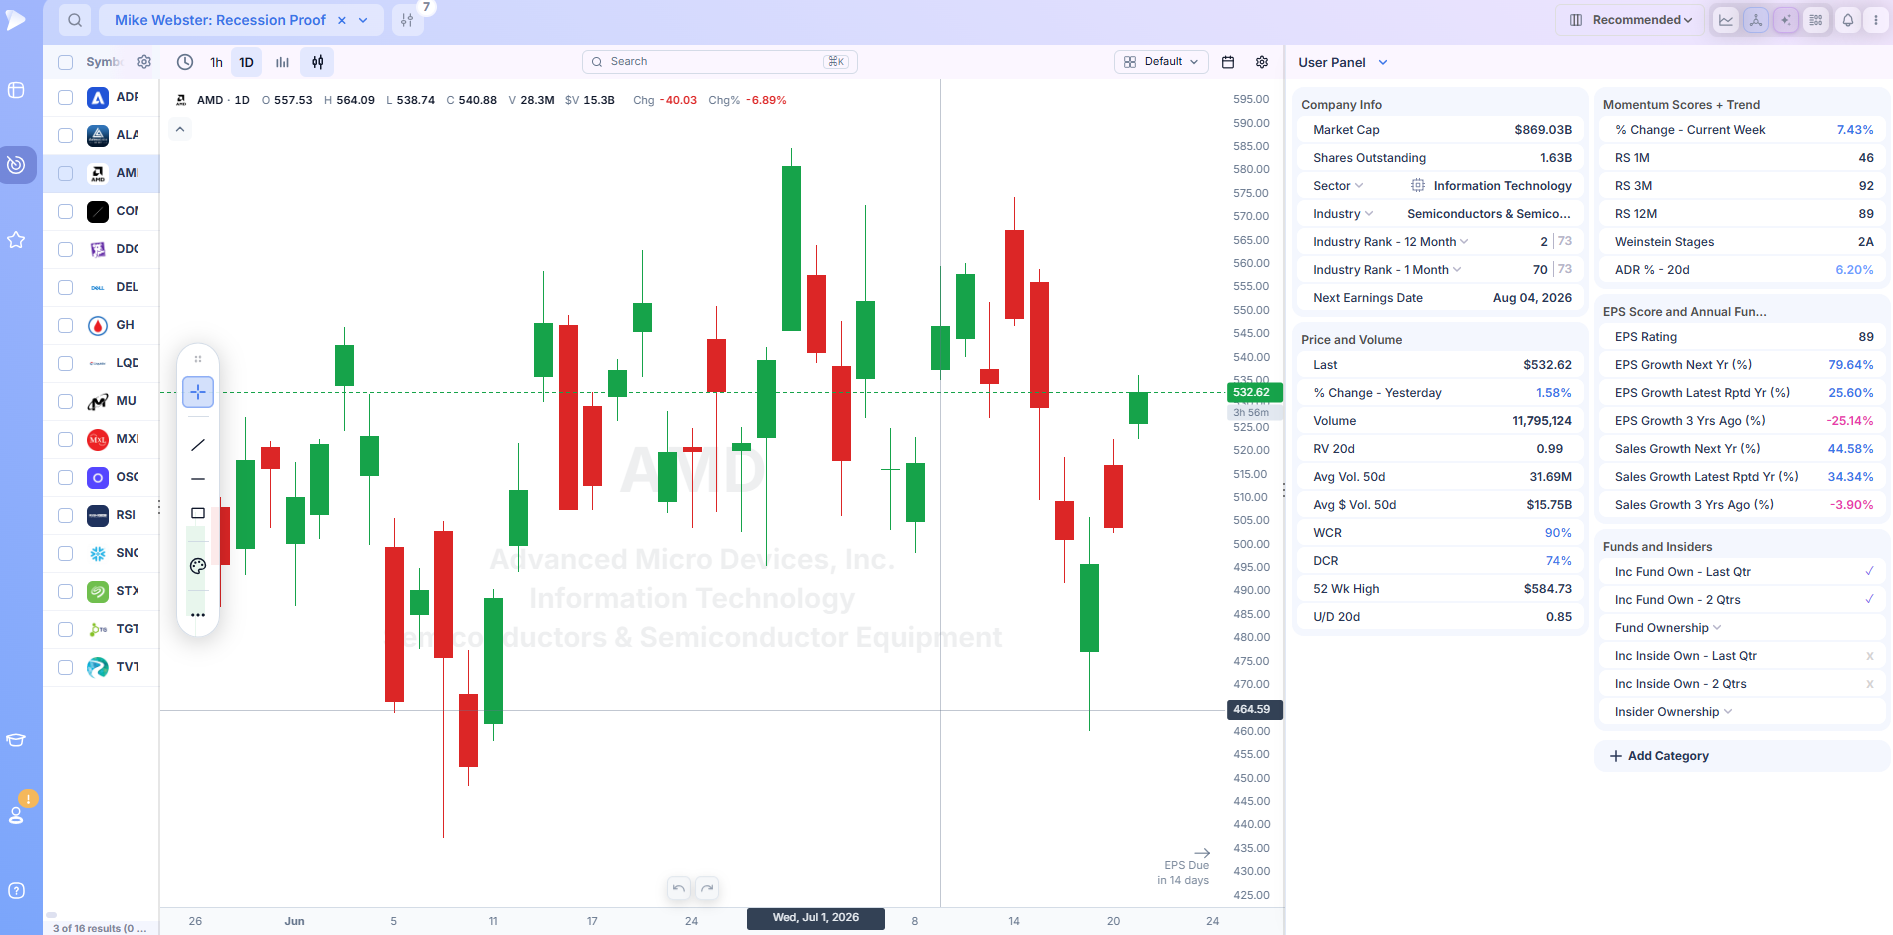Select the candlestick chart style icon

pos(318,62)
